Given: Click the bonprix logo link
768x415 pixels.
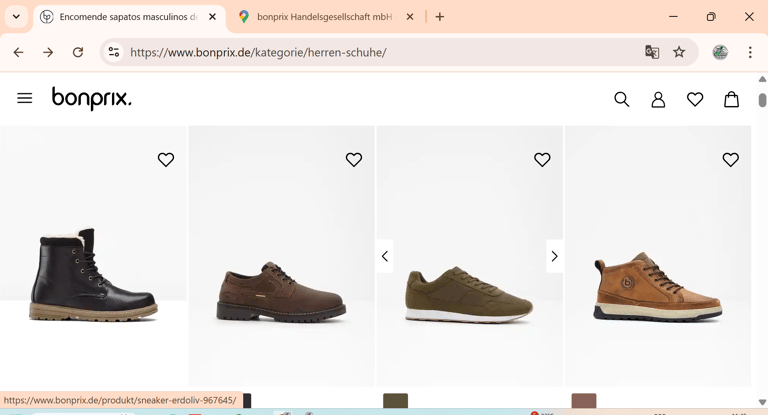Looking at the screenshot, I should click(x=92, y=98).
